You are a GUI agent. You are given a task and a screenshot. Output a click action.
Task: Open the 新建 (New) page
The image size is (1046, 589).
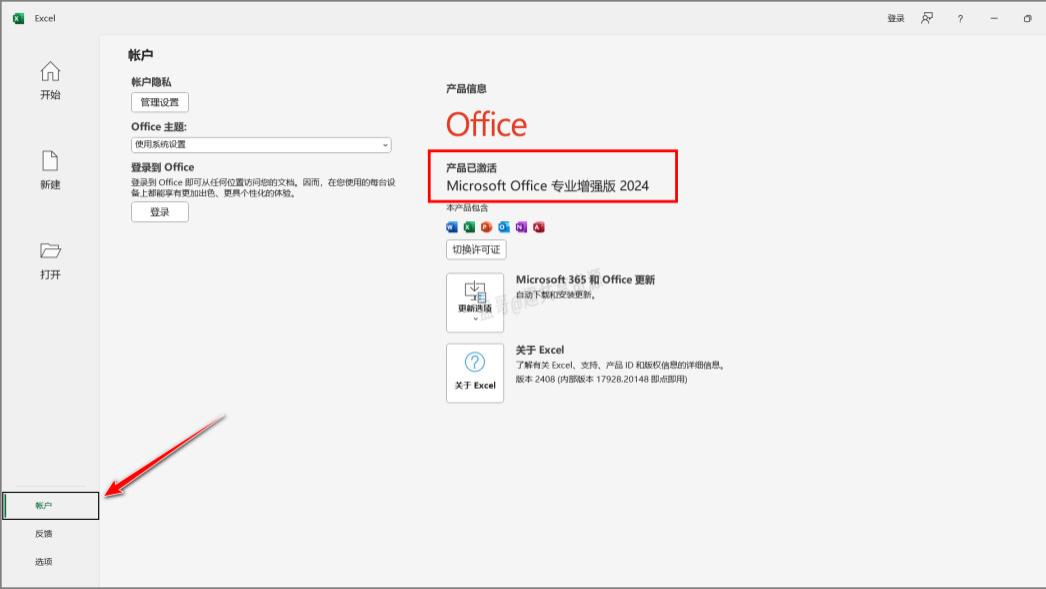point(50,170)
